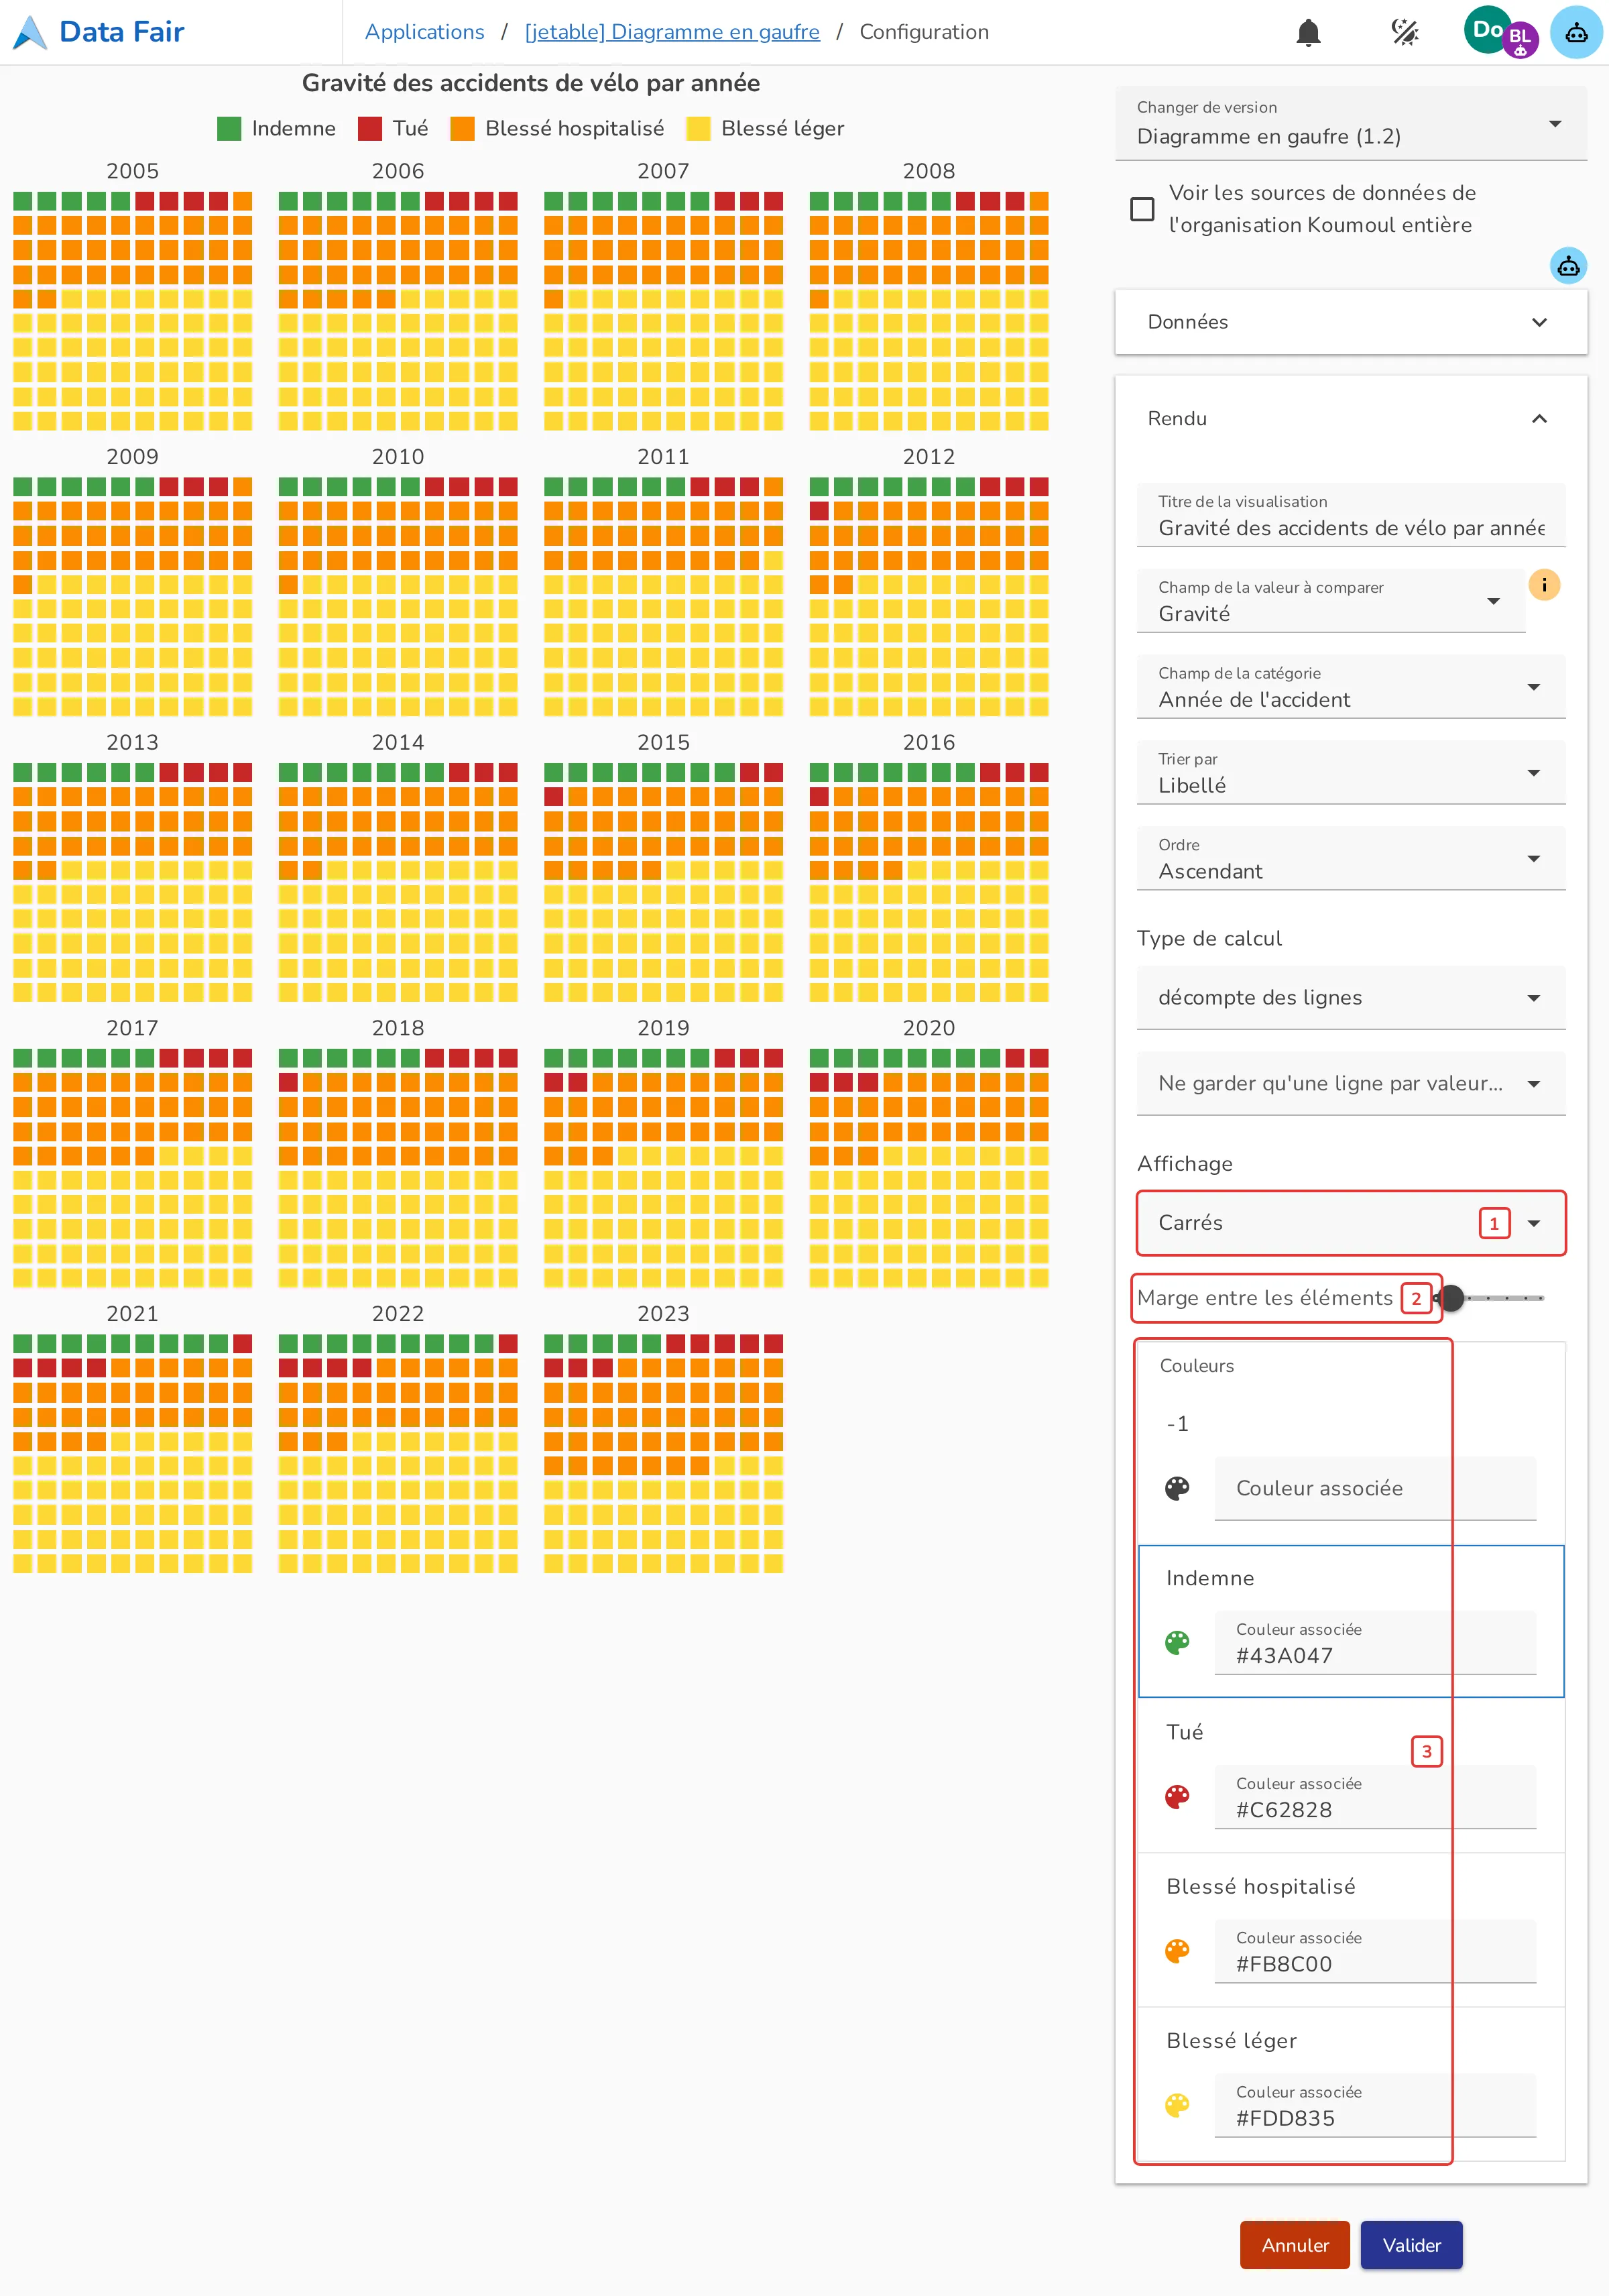1609x2296 pixels.
Task: Collapse the Rendu panel
Action: (1351, 418)
